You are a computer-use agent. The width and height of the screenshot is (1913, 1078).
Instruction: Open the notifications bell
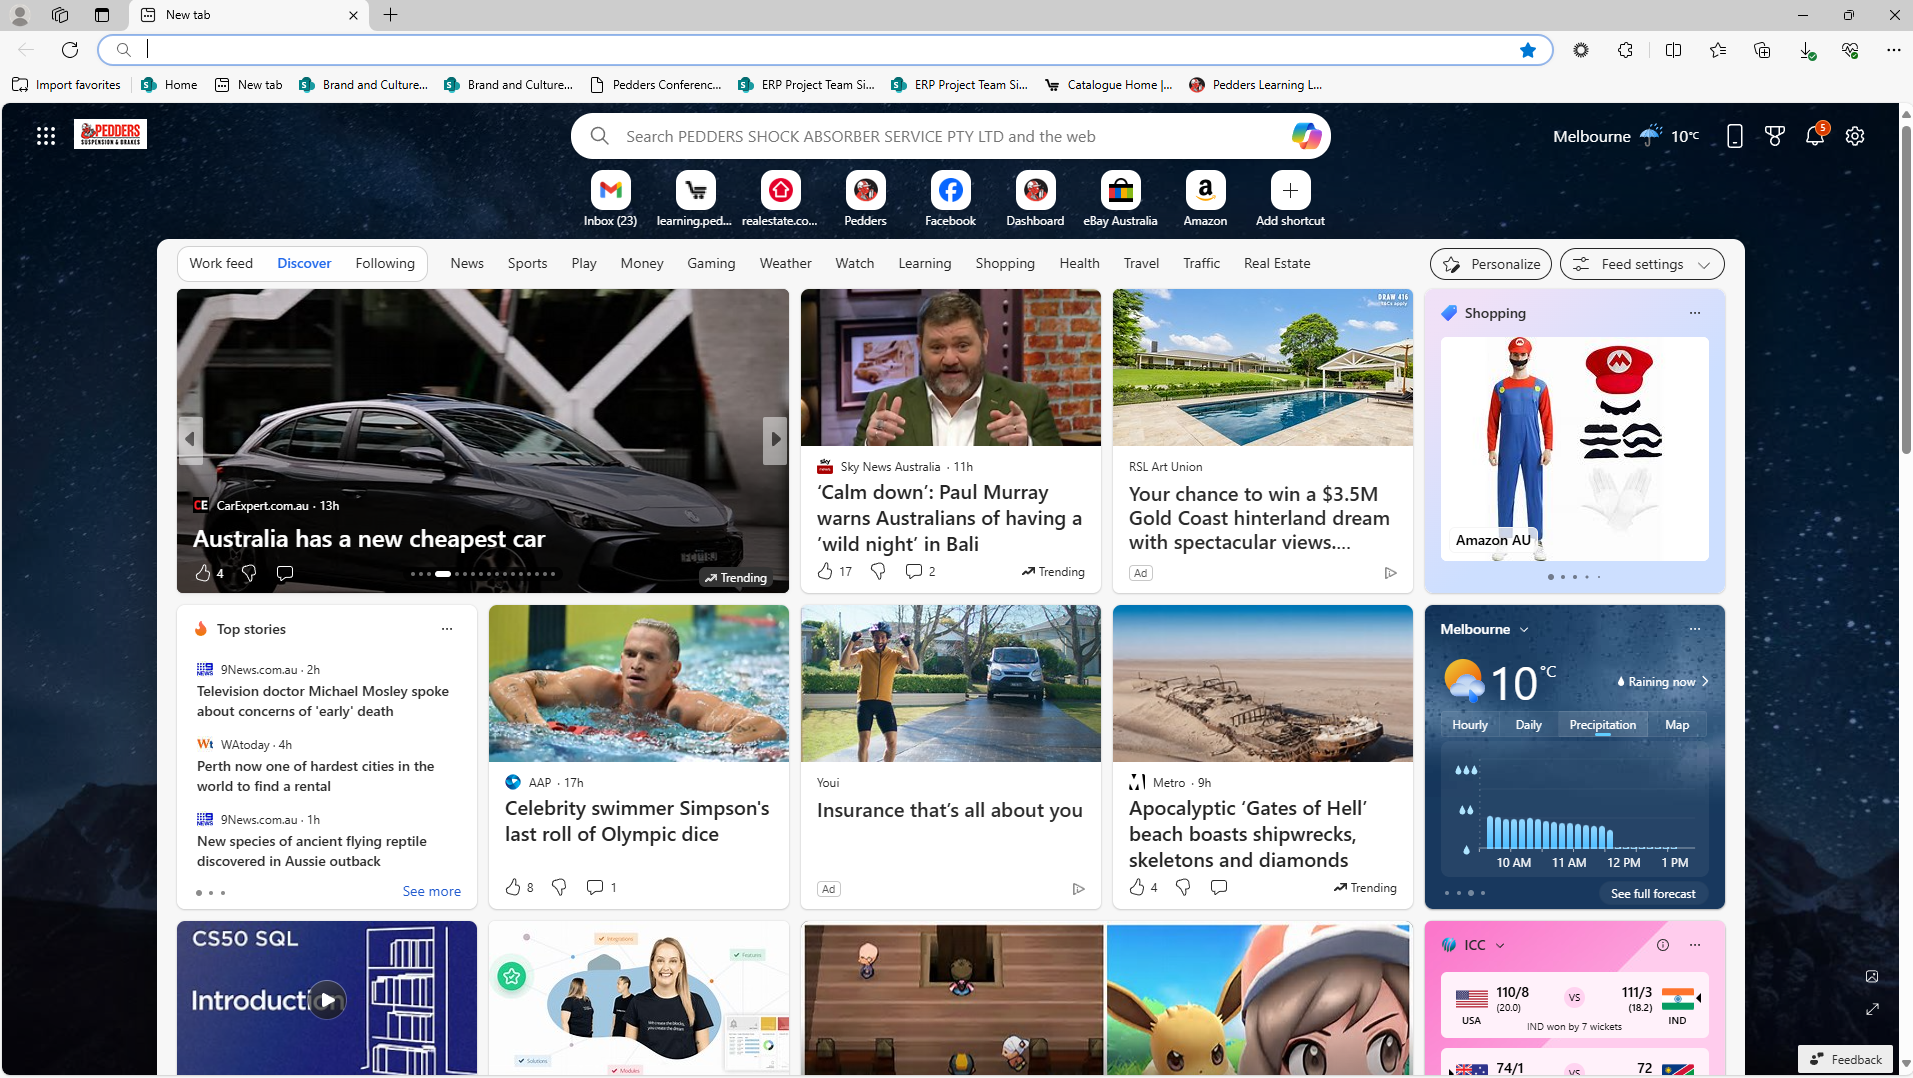pyautogui.click(x=1814, y=136)
